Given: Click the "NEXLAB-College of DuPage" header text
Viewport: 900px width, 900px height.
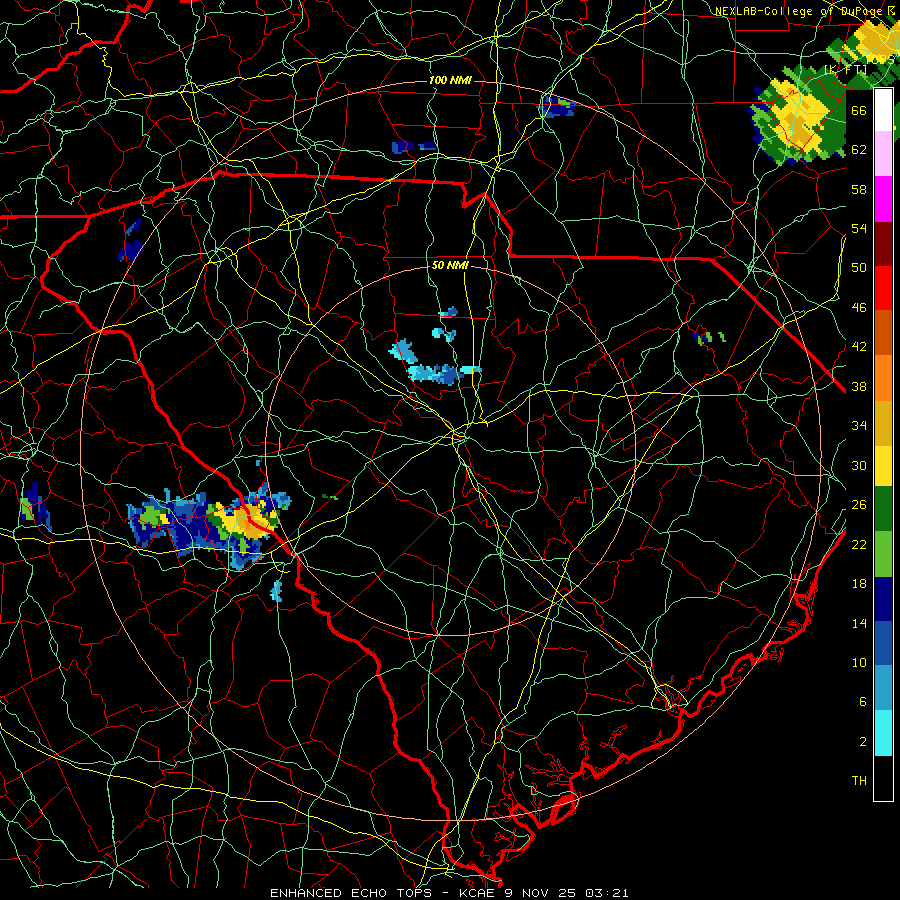Looking at the screenshot, I should (x=798, y=11).
